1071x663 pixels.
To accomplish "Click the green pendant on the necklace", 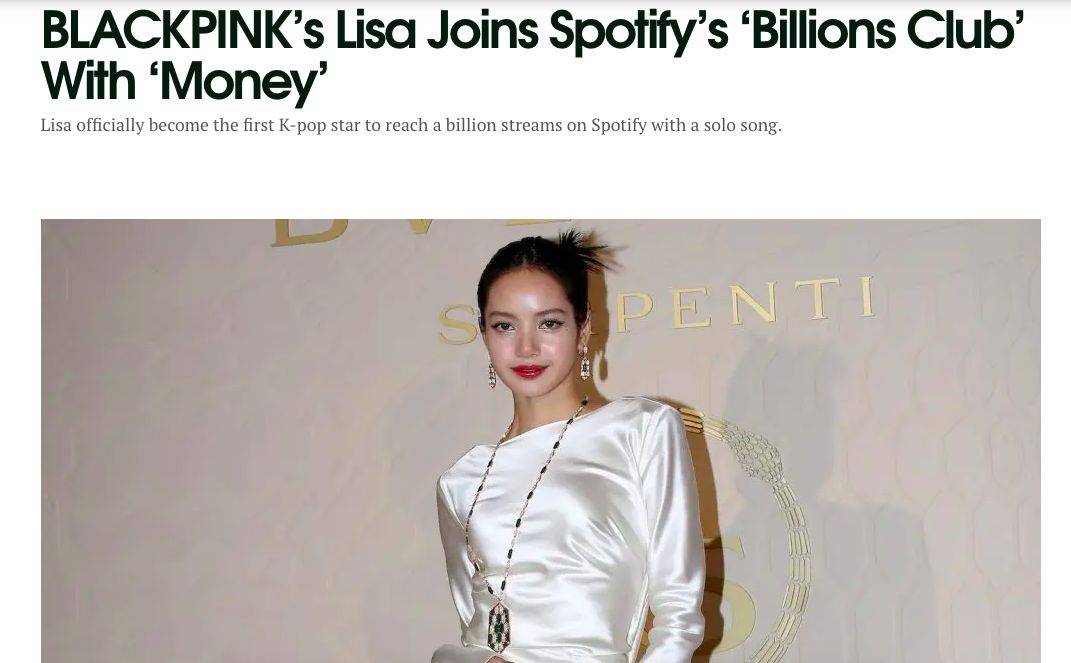I will point(498,626).
